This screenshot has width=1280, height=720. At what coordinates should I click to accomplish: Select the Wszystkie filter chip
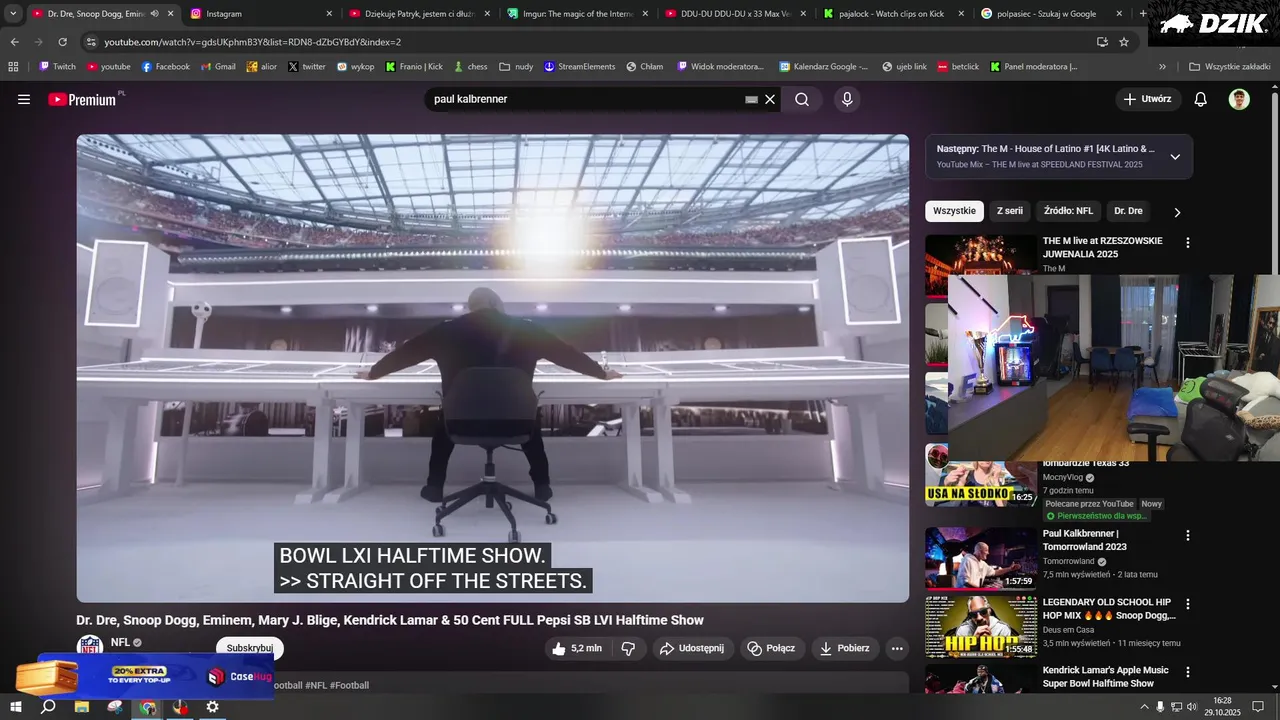click(x=954, y=211)
